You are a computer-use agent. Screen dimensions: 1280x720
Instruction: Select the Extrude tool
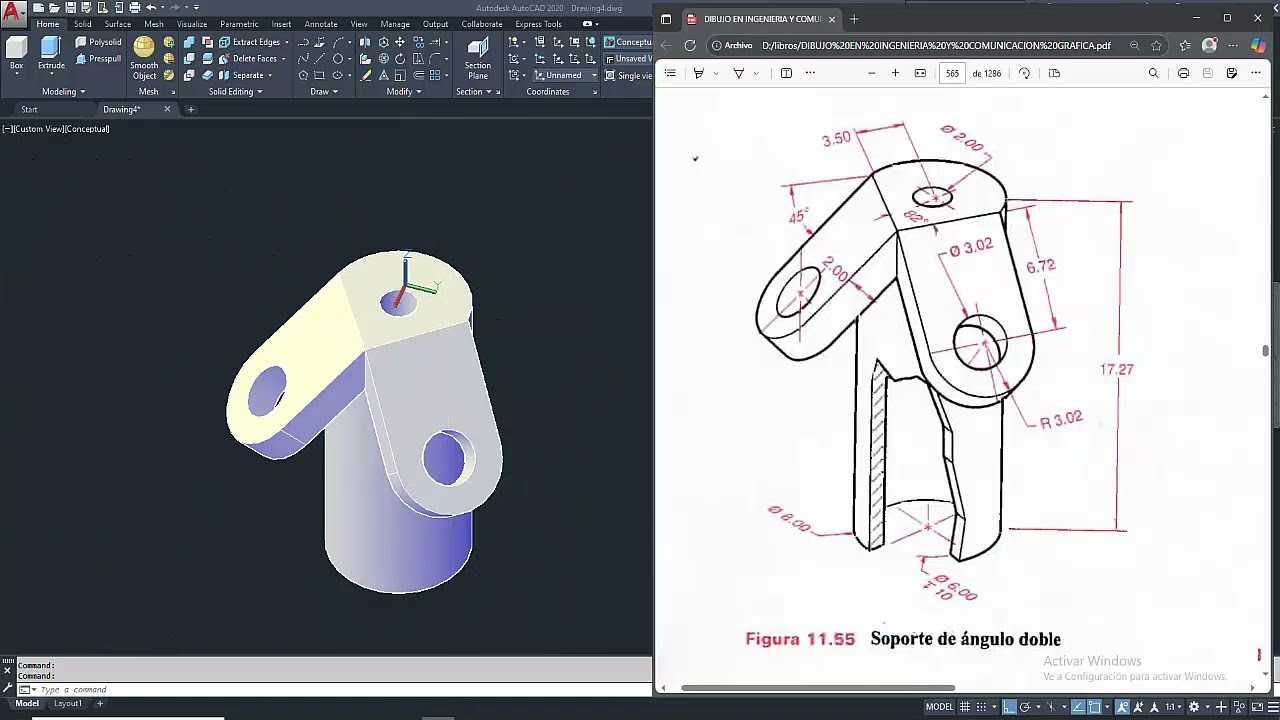51,54
